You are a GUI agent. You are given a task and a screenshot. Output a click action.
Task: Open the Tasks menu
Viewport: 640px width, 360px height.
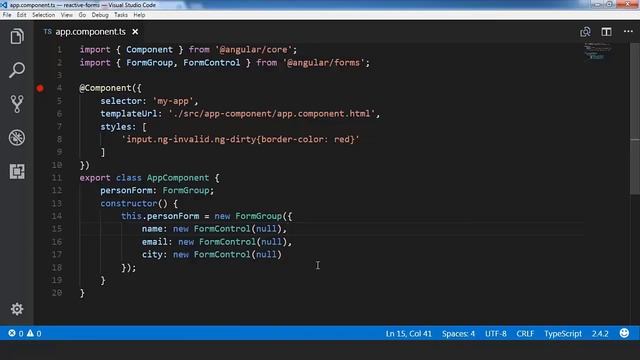point(121,15)
